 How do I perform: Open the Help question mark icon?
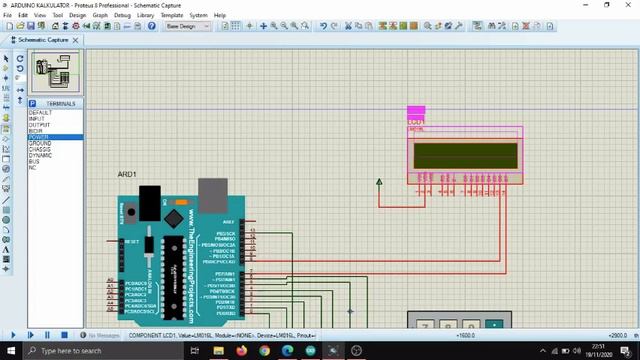coord(152,26)
